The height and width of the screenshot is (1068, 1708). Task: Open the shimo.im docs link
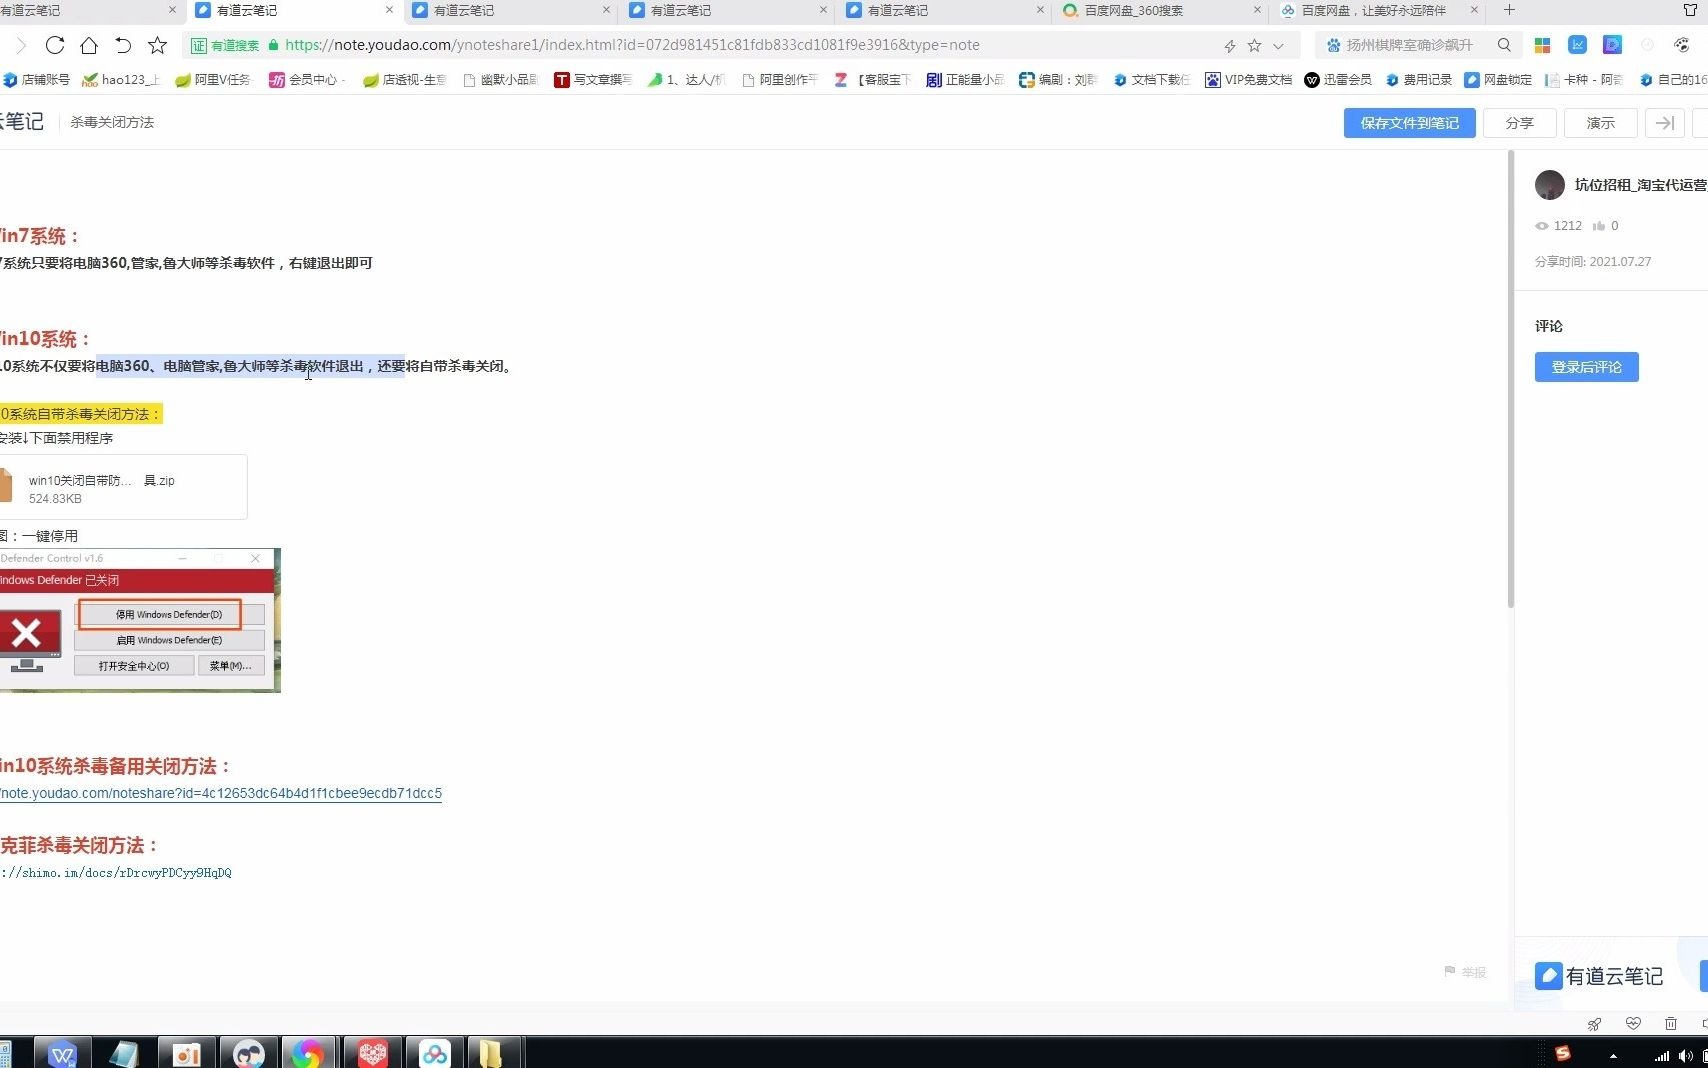click(x=116, y=872)
